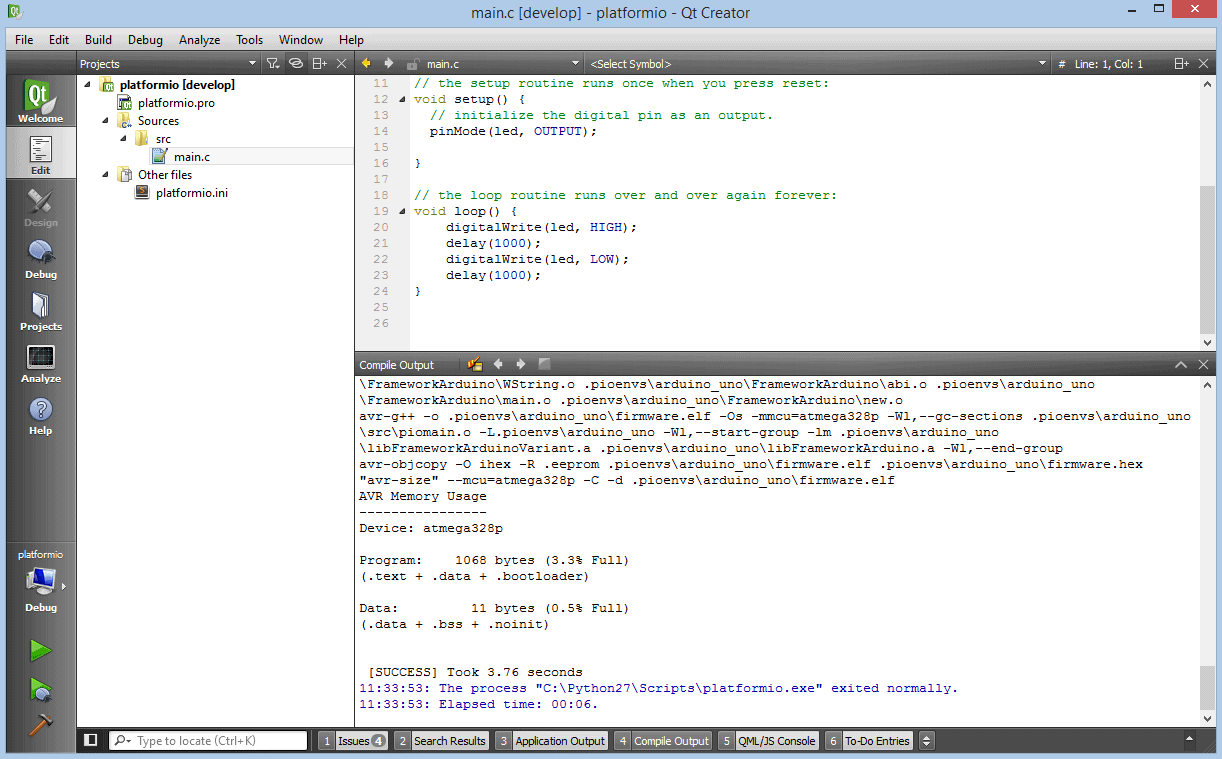Build the project using the hammer icon
This screenshot has height=759, width=1222.
click(x=40, y=725)
